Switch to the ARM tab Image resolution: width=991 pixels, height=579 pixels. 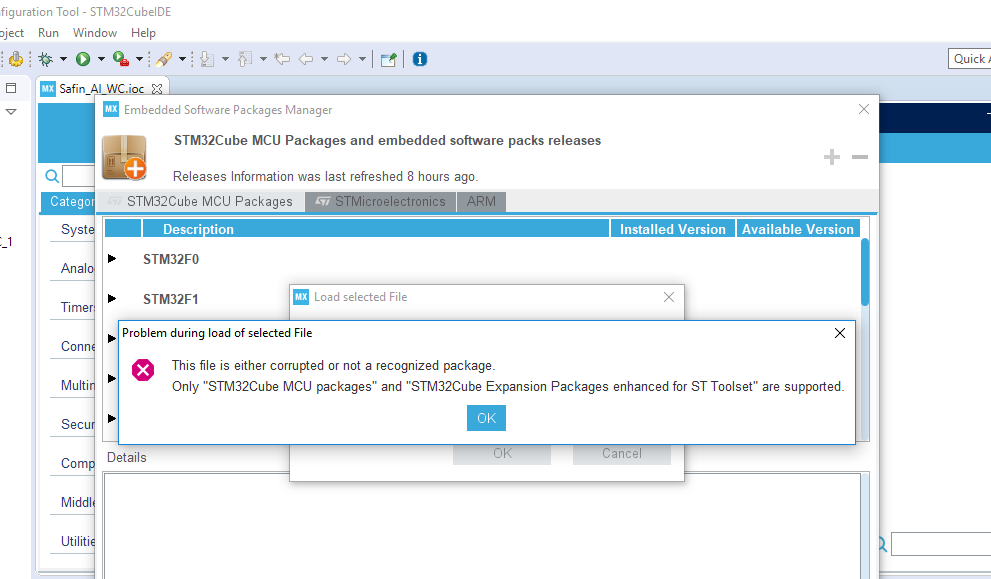point(481,202)
